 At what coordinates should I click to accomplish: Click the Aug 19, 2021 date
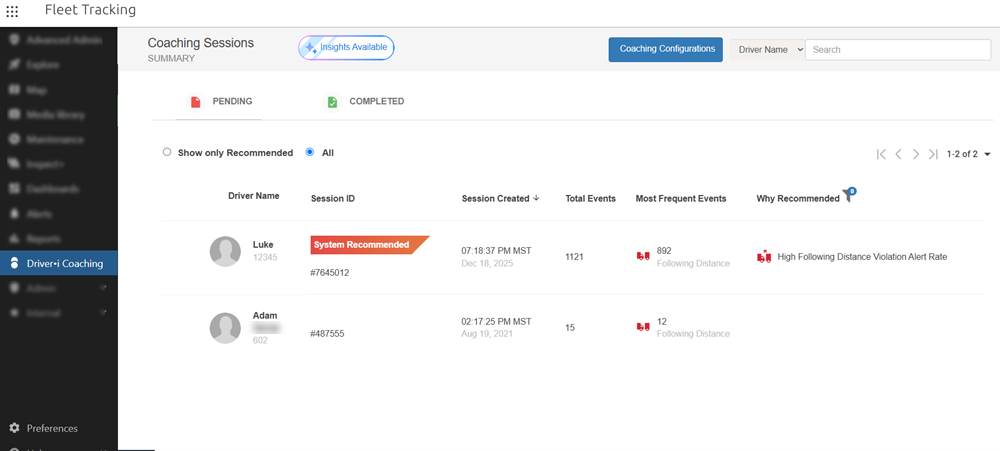point(487,334)
